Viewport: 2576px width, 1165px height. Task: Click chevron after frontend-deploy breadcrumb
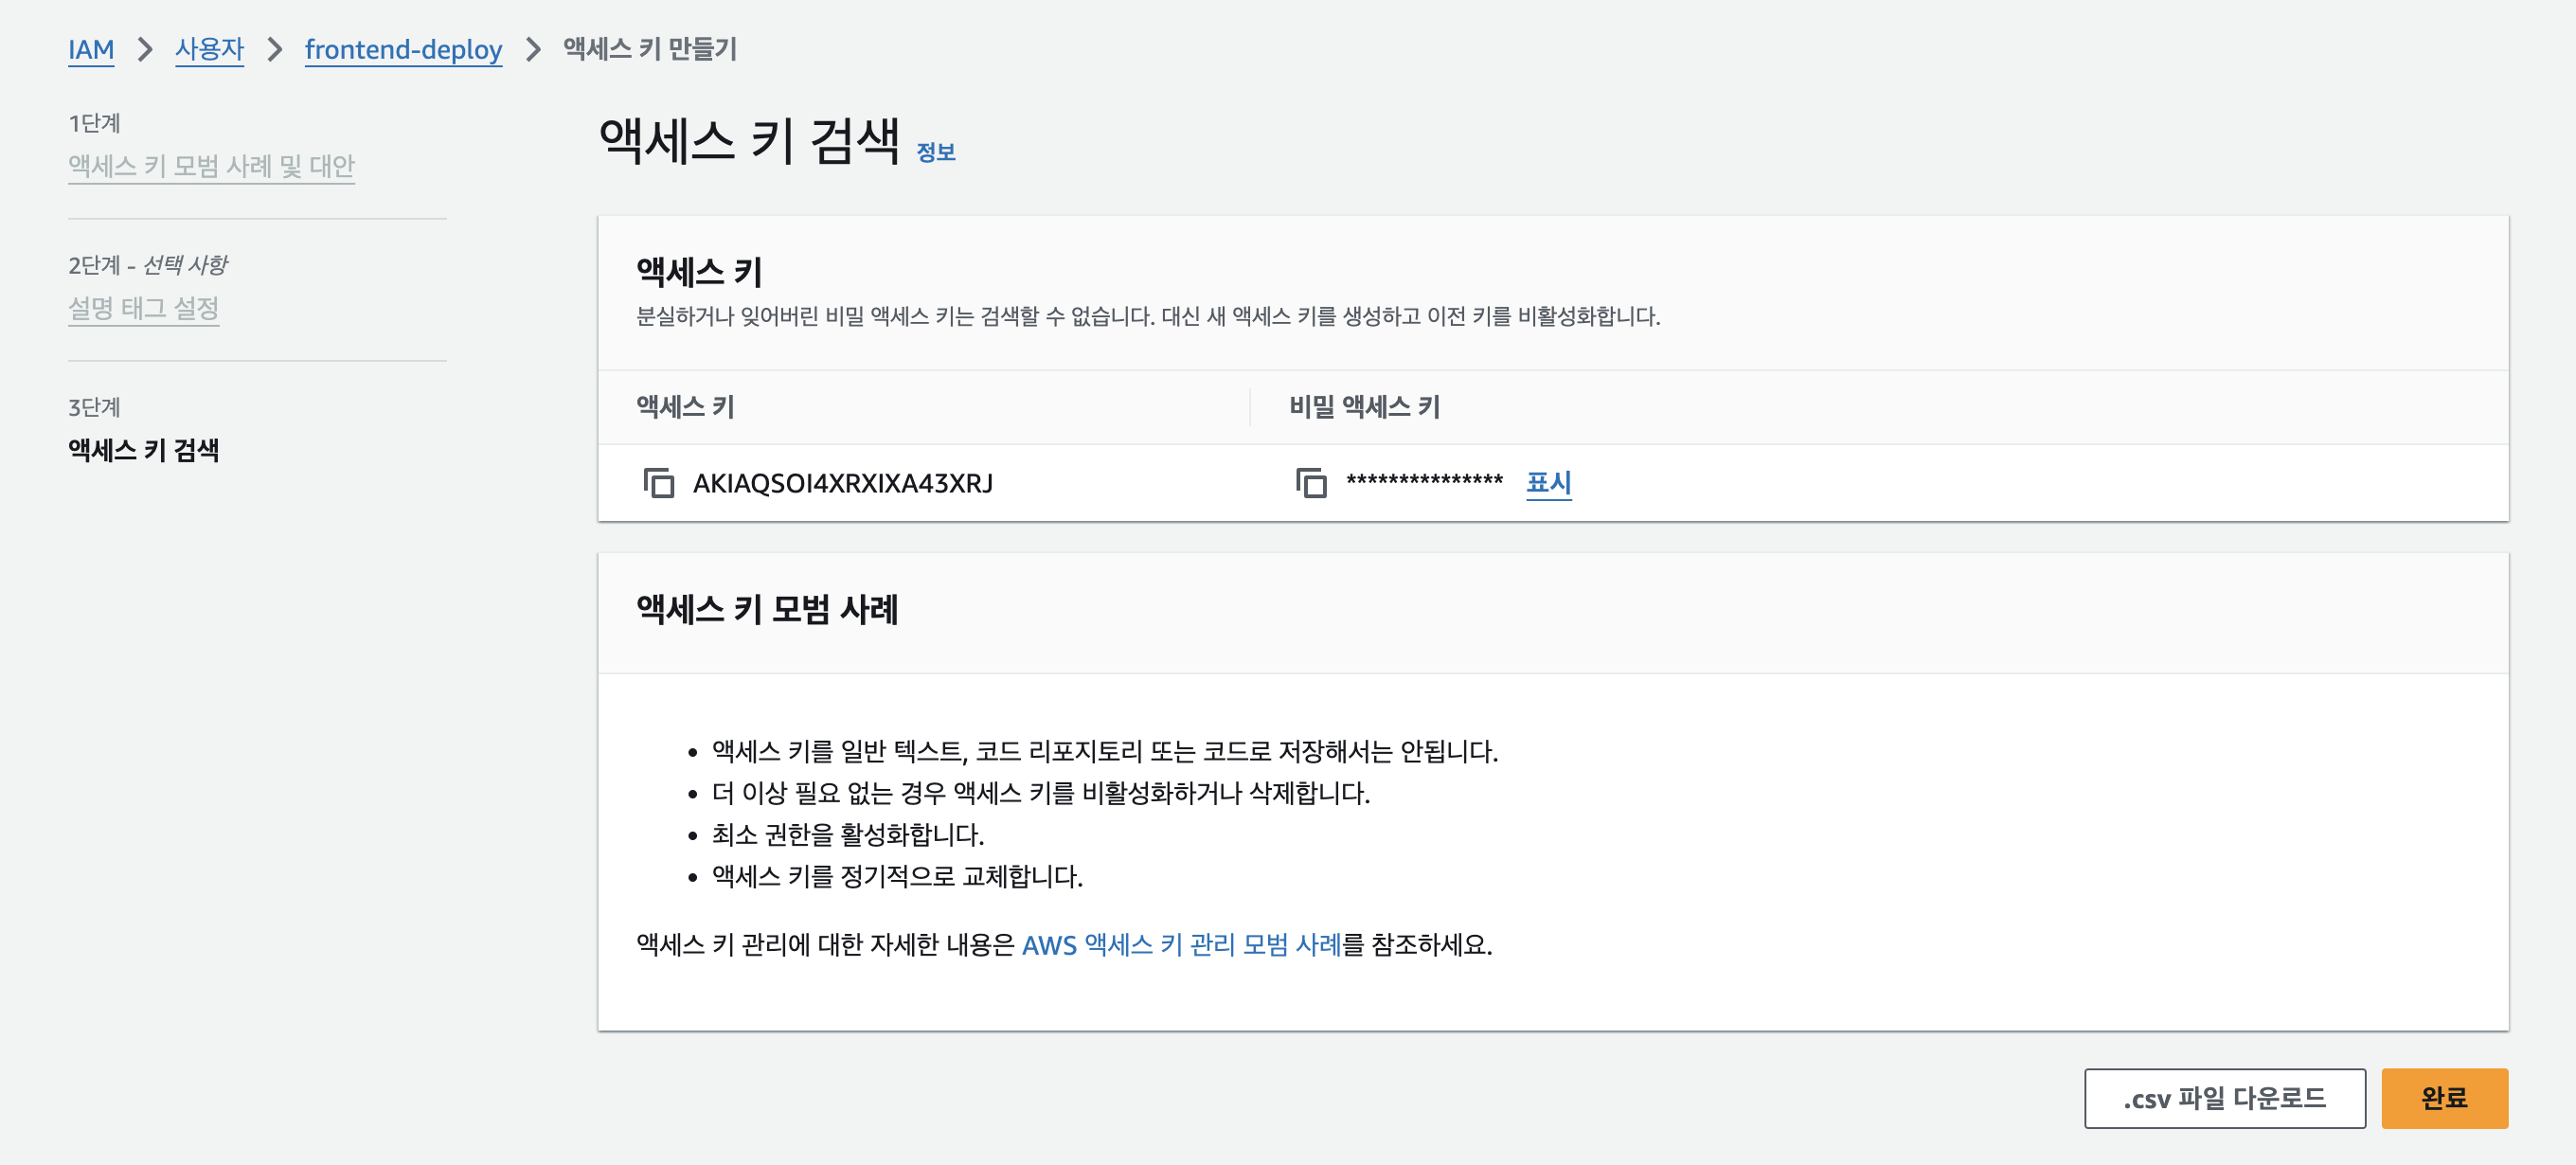pos(533,49)
